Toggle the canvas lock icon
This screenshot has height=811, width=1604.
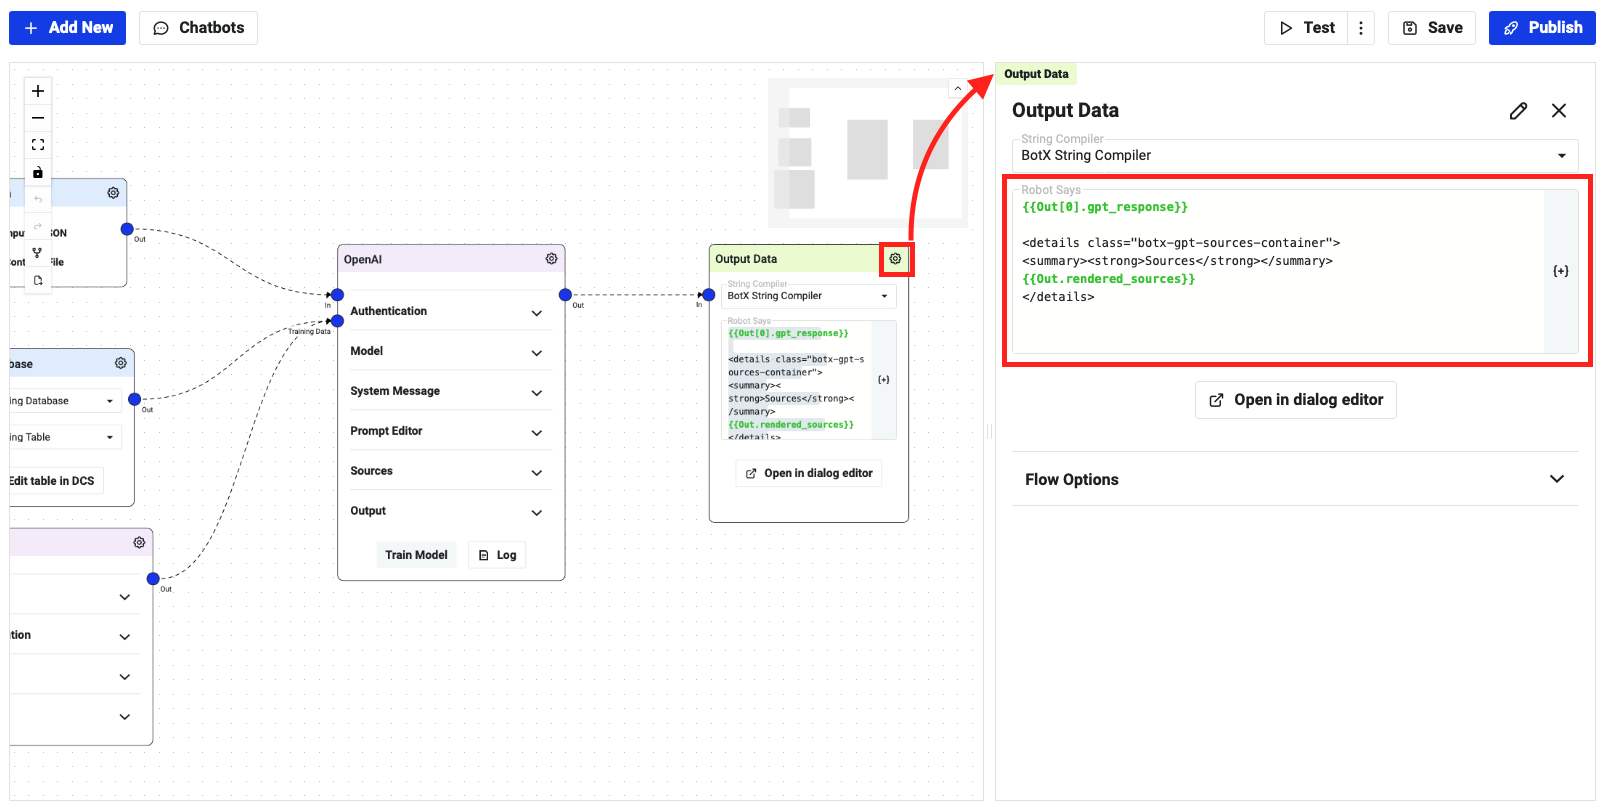[38, 173]
